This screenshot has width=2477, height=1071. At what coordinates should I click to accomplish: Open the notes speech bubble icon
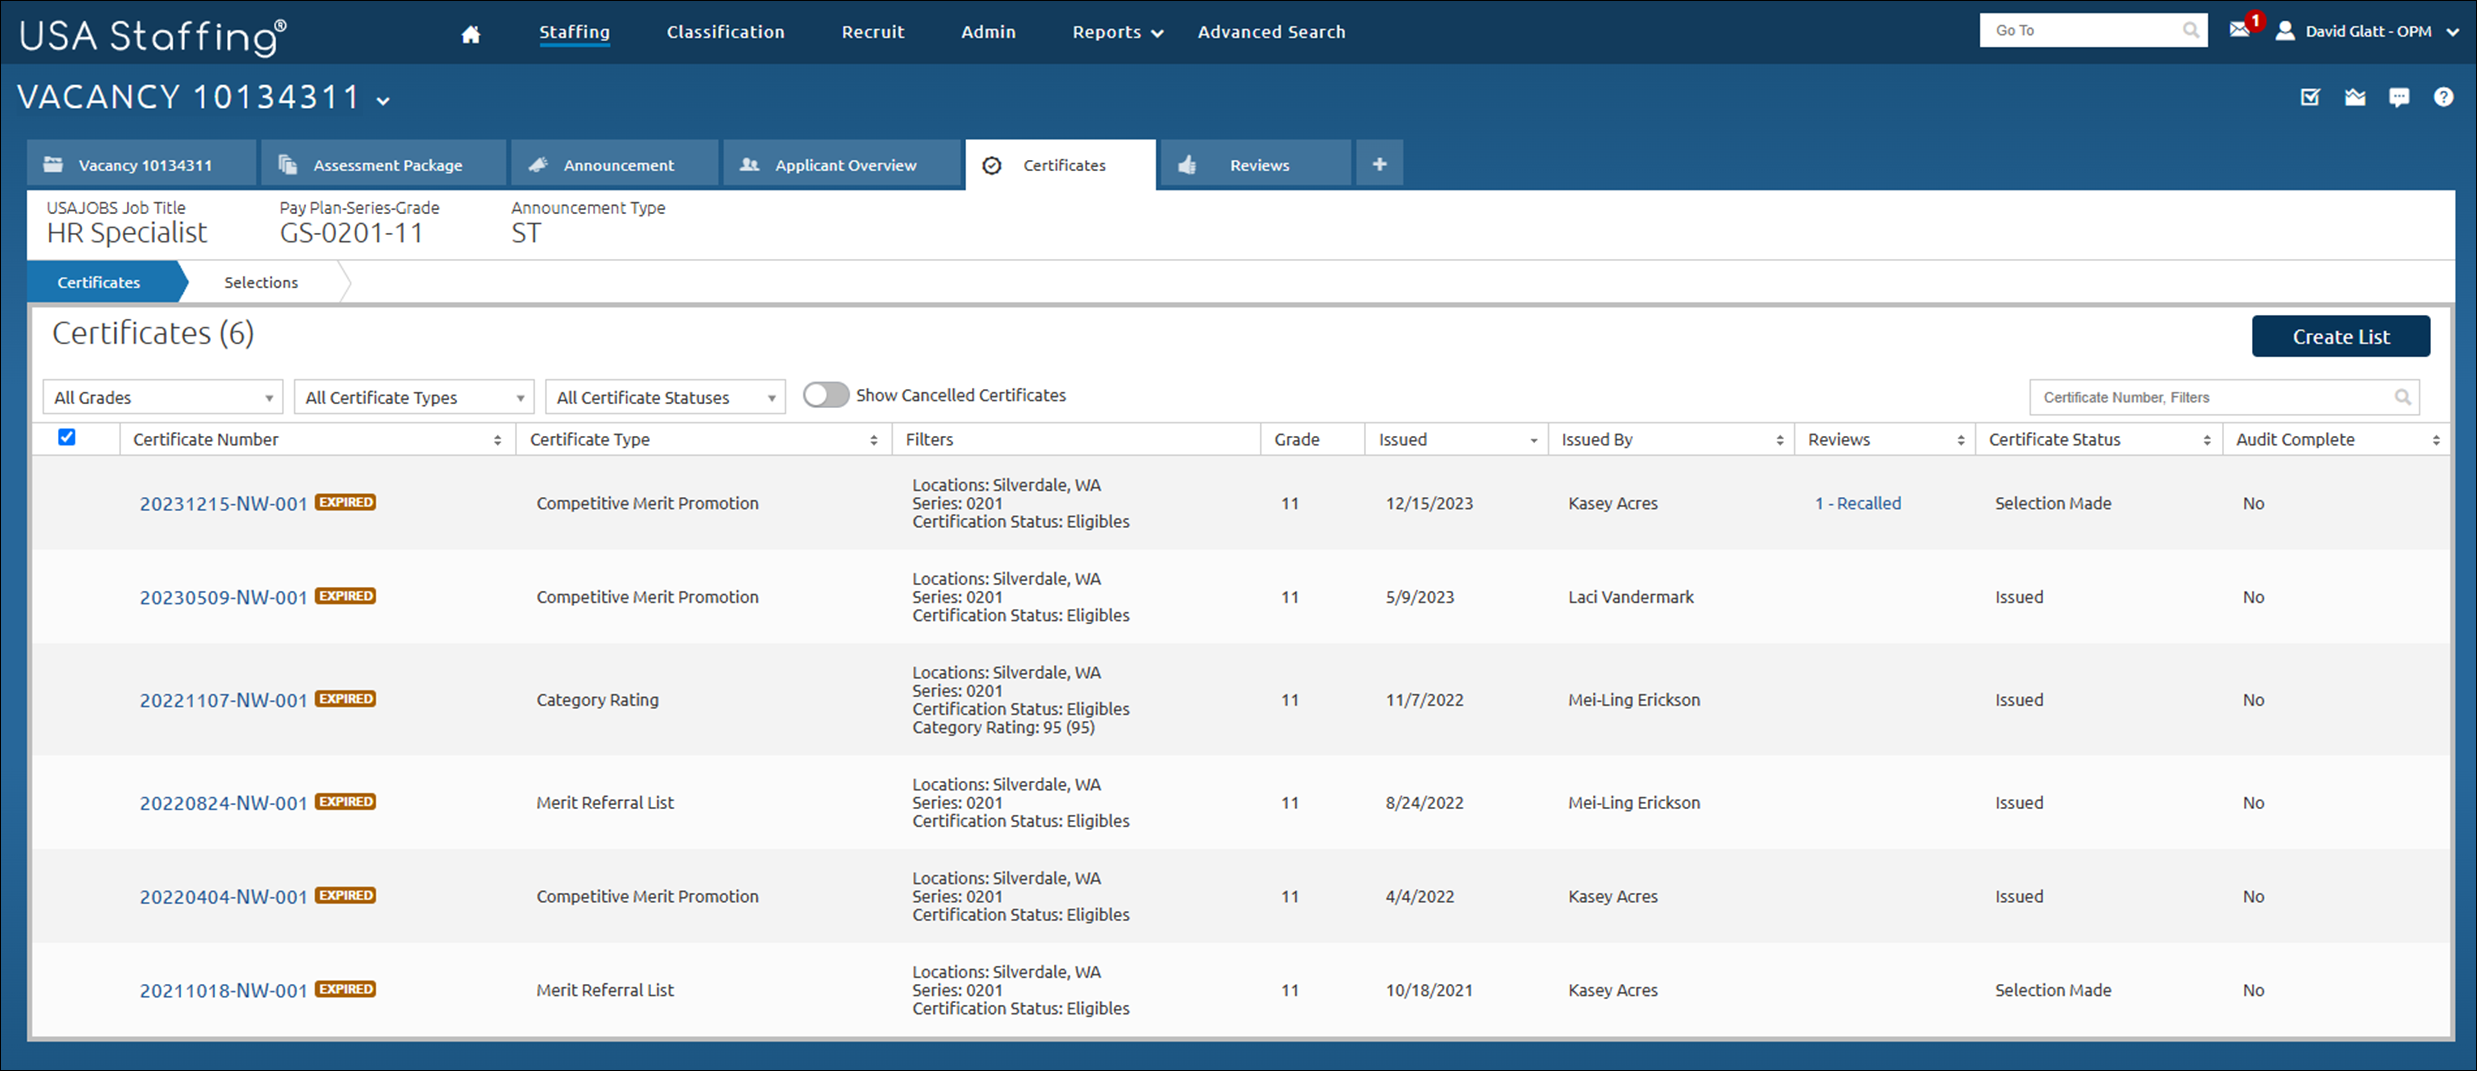(x=2399, y=96)
